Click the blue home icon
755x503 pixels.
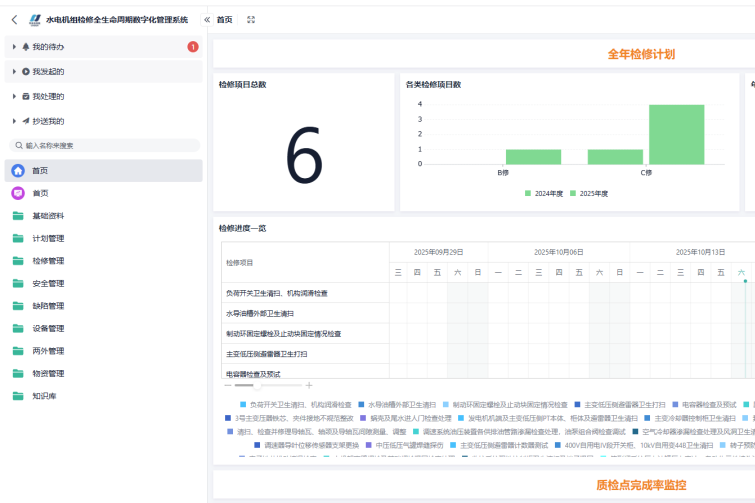pos(18,170)
